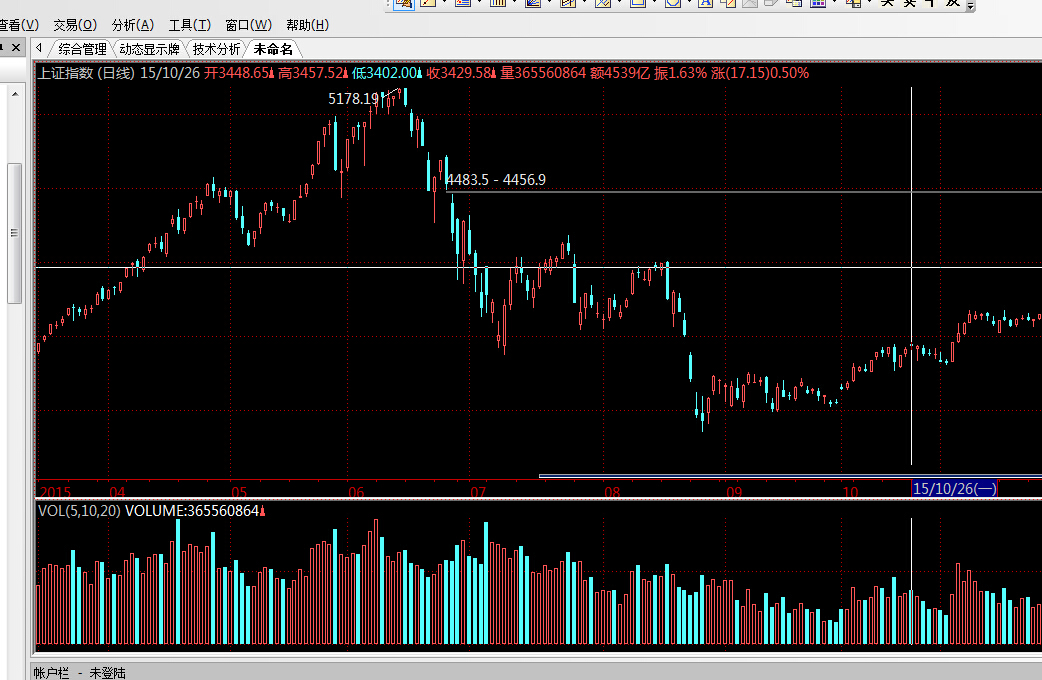Click the 帐户栏 - 未登陆 status bar
Screen dimensions: 1042x680
click(x=80, y=673)
